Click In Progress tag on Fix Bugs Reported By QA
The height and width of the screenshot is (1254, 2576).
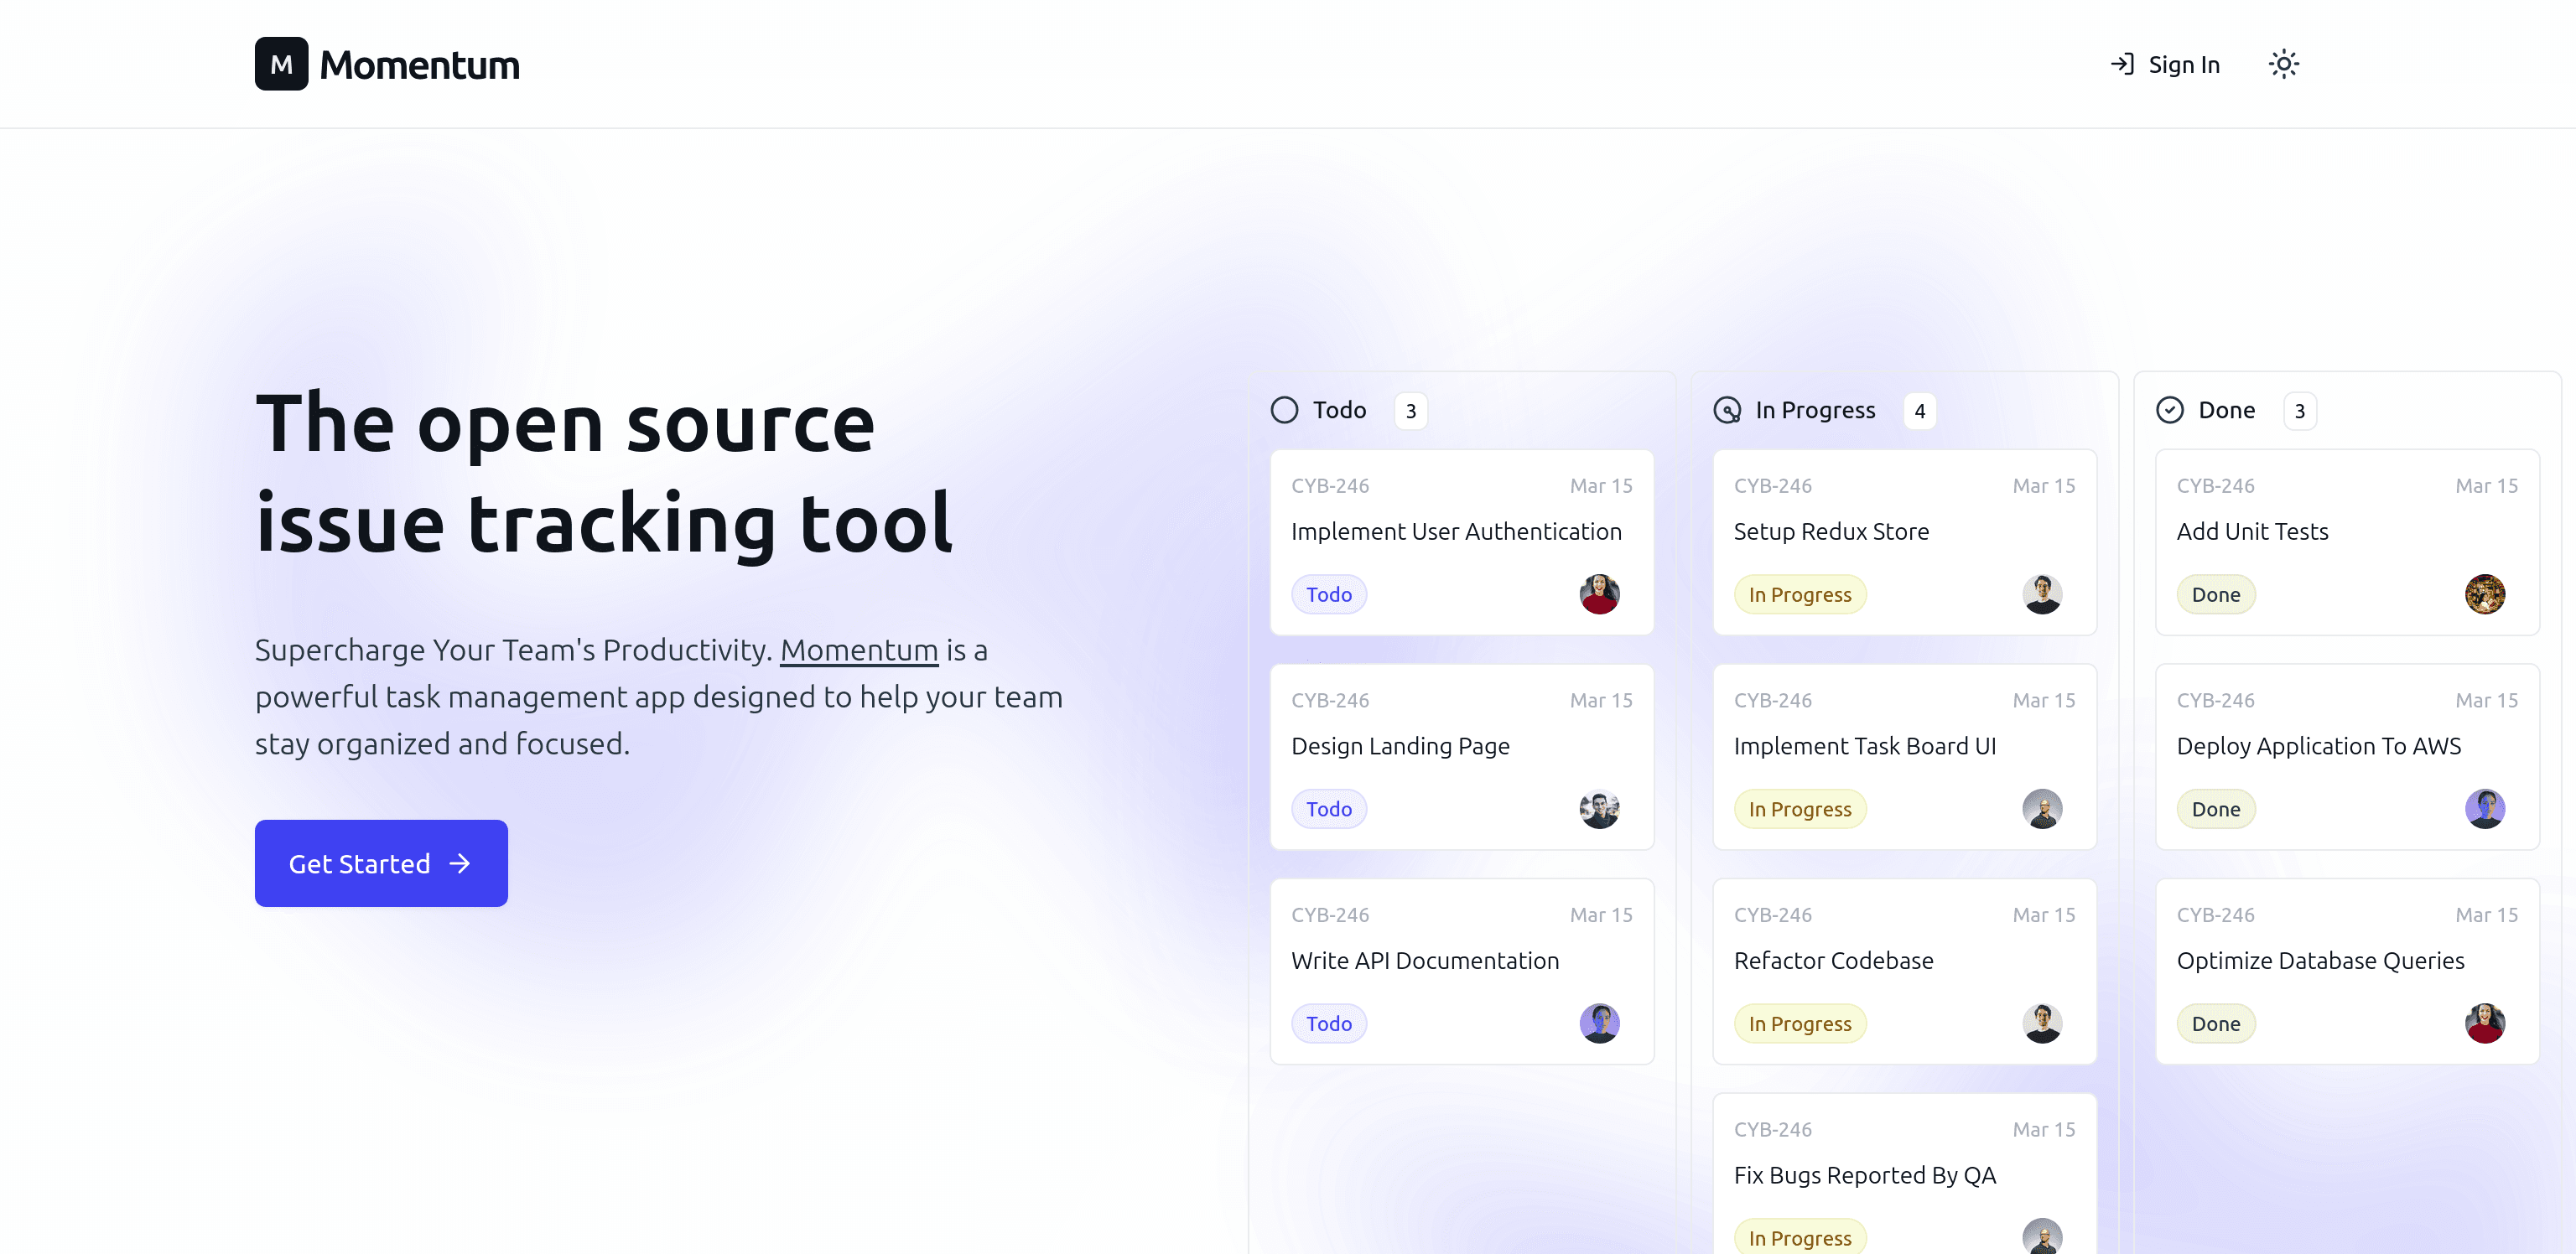point(1800,1237)
